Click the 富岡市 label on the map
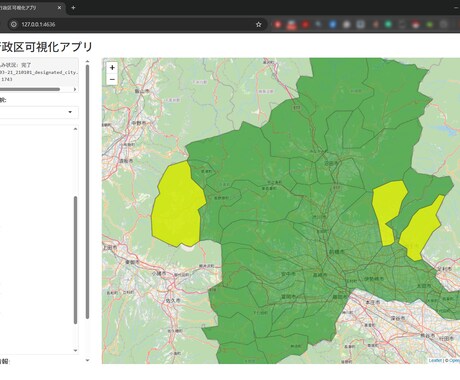This screenshot has width=460, height=380. pyautogui.click(x=289, y=296)
